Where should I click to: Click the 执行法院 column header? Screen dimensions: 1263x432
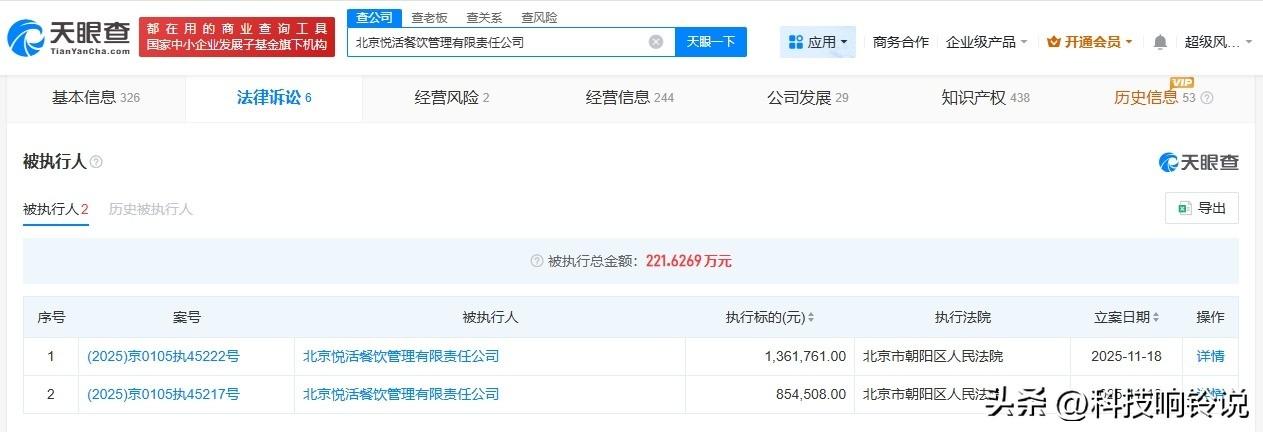pyautogui.click(x=963, y=317)
